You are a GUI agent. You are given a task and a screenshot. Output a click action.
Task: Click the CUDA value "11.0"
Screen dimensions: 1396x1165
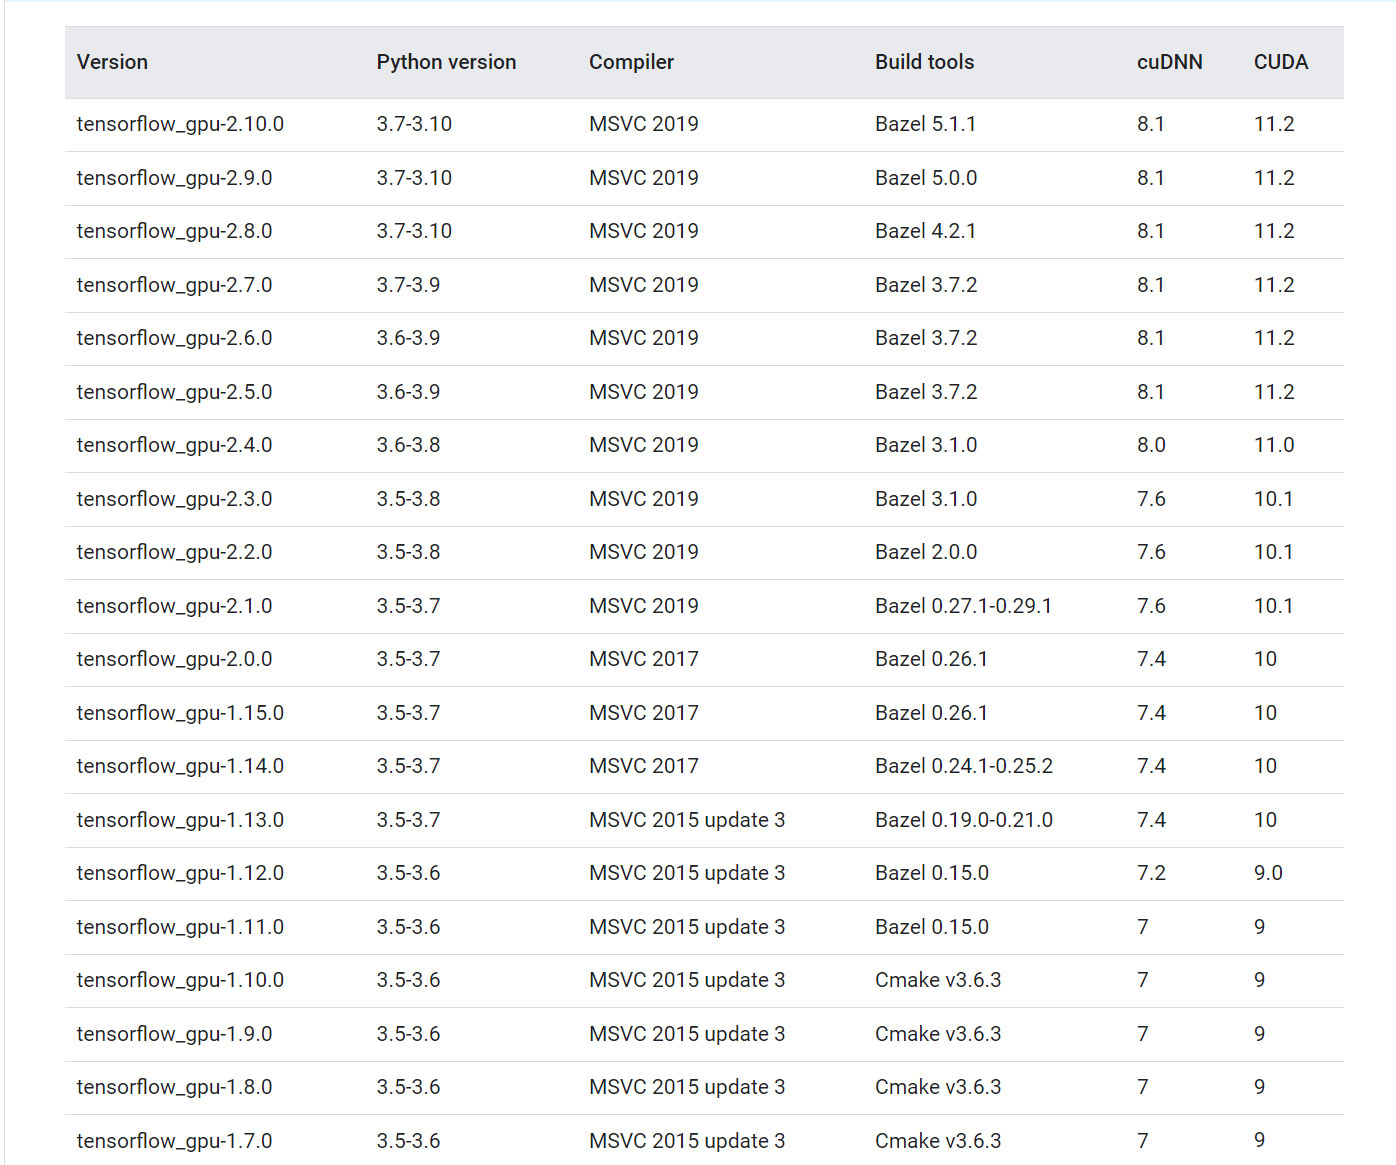[x=1274, y=445]
